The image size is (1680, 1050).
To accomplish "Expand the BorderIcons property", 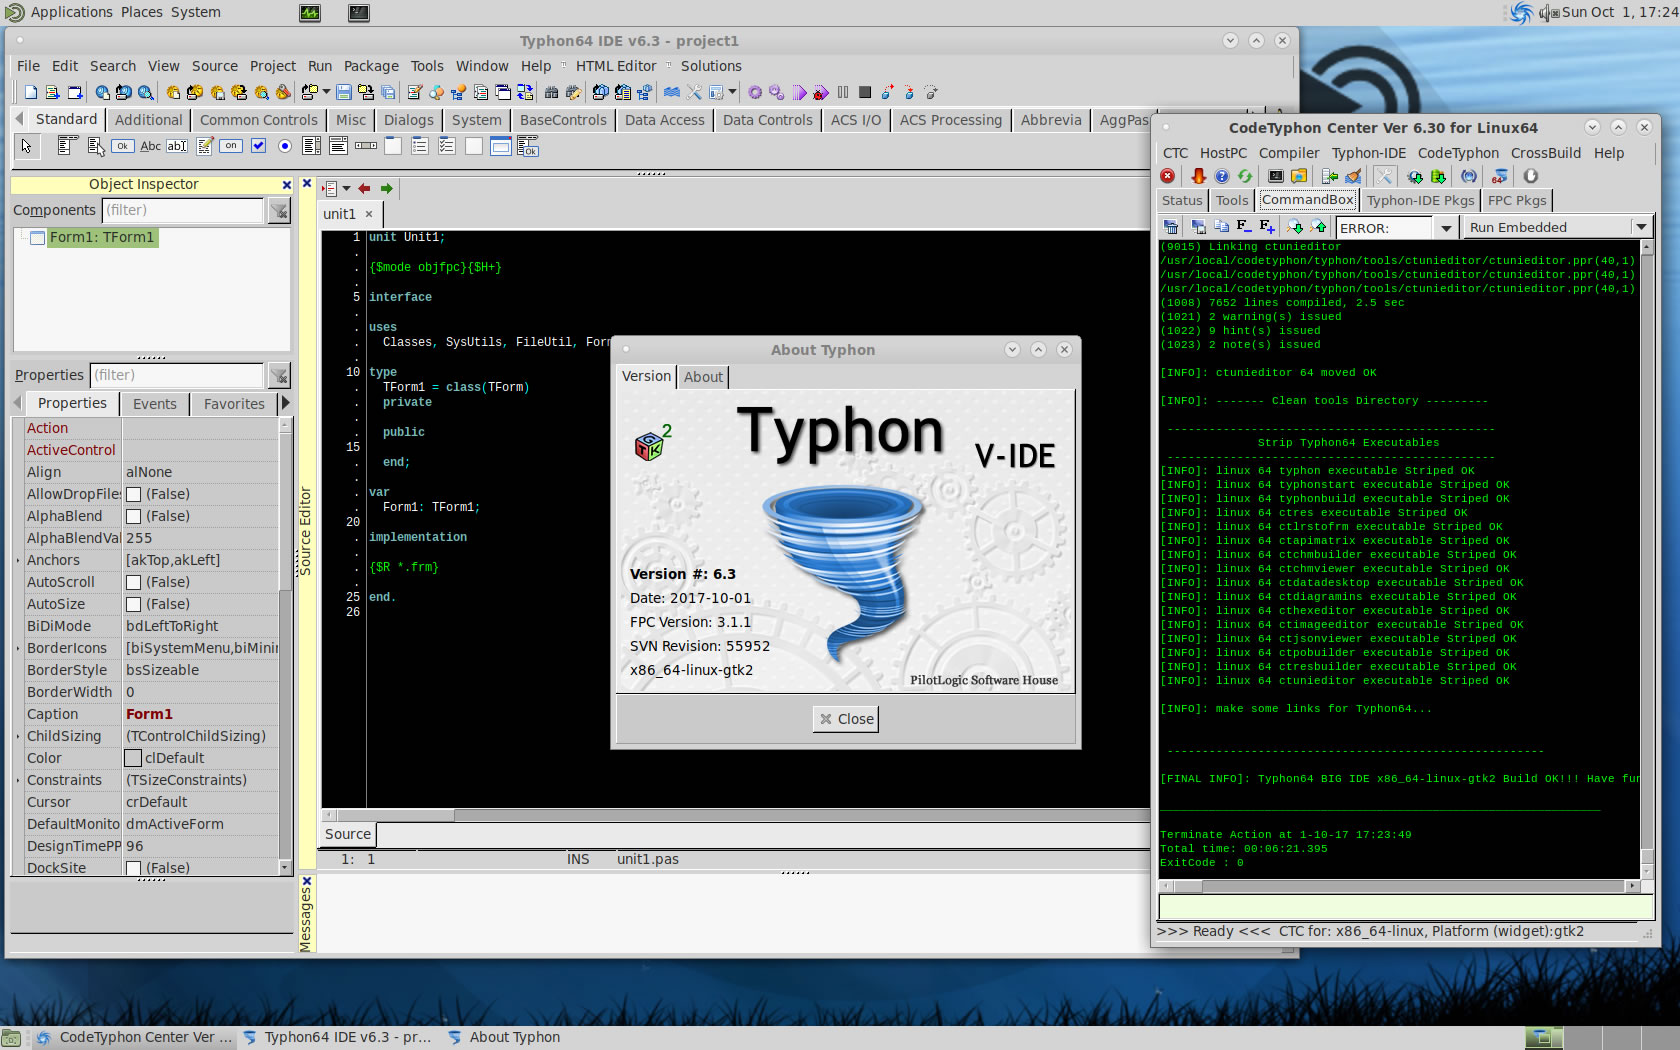I will (18, 648).
